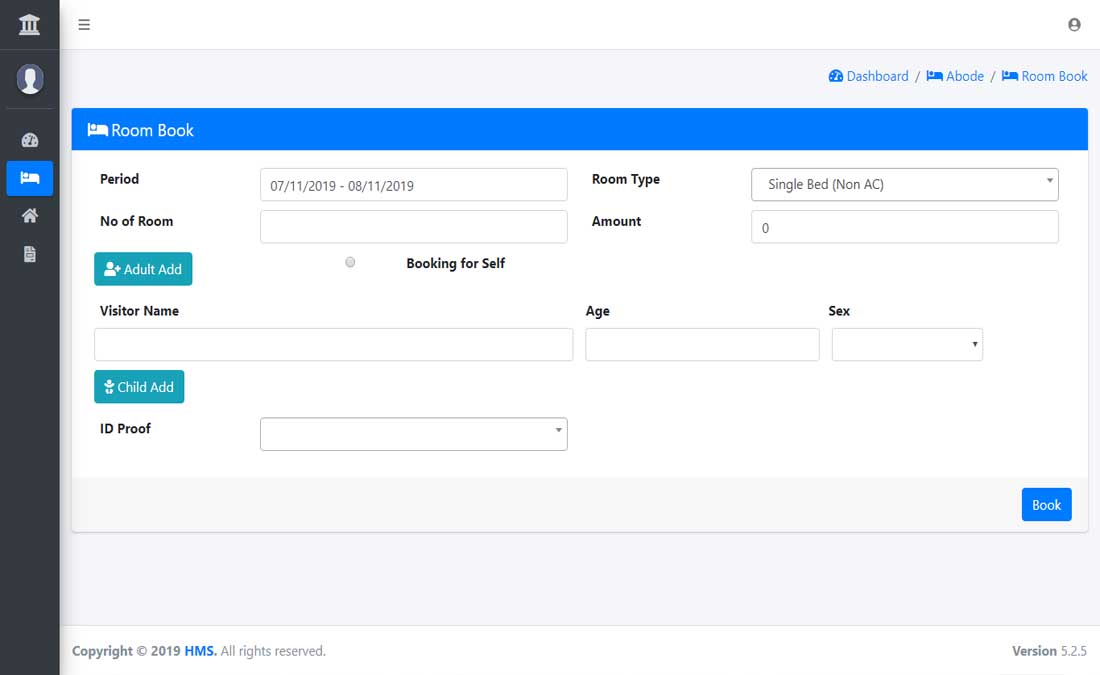Click the institution logo at top left
The width and height of the screenshot is (1100, 675).
pos(29,23)
